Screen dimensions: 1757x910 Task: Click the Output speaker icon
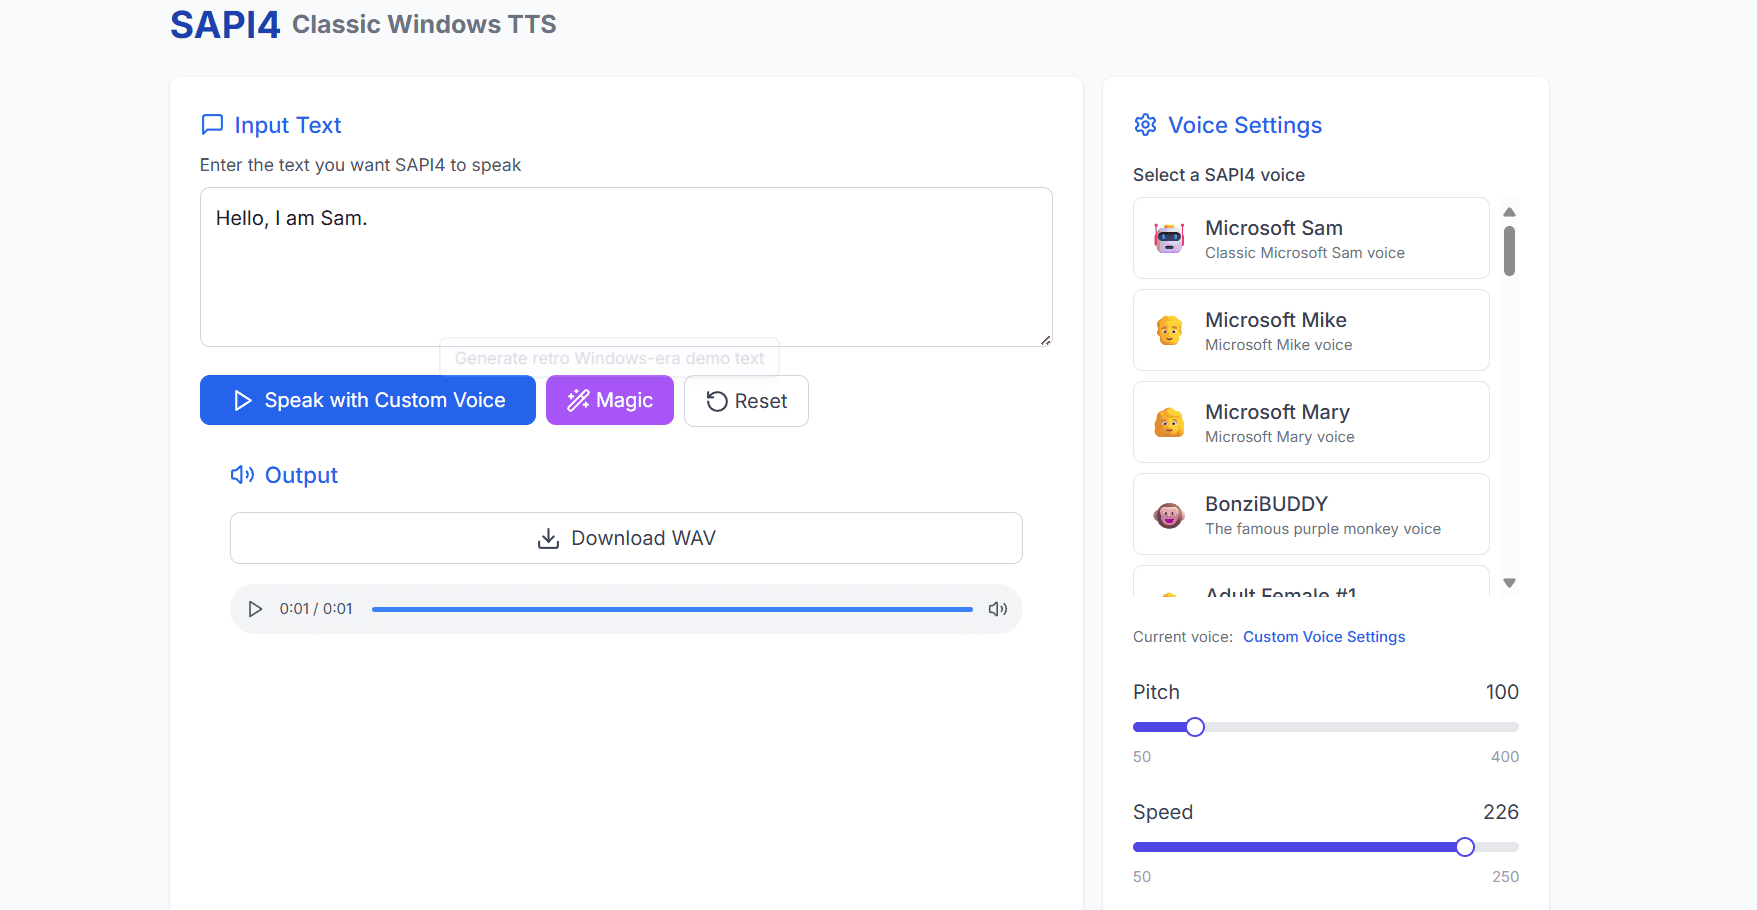(242, 475)
